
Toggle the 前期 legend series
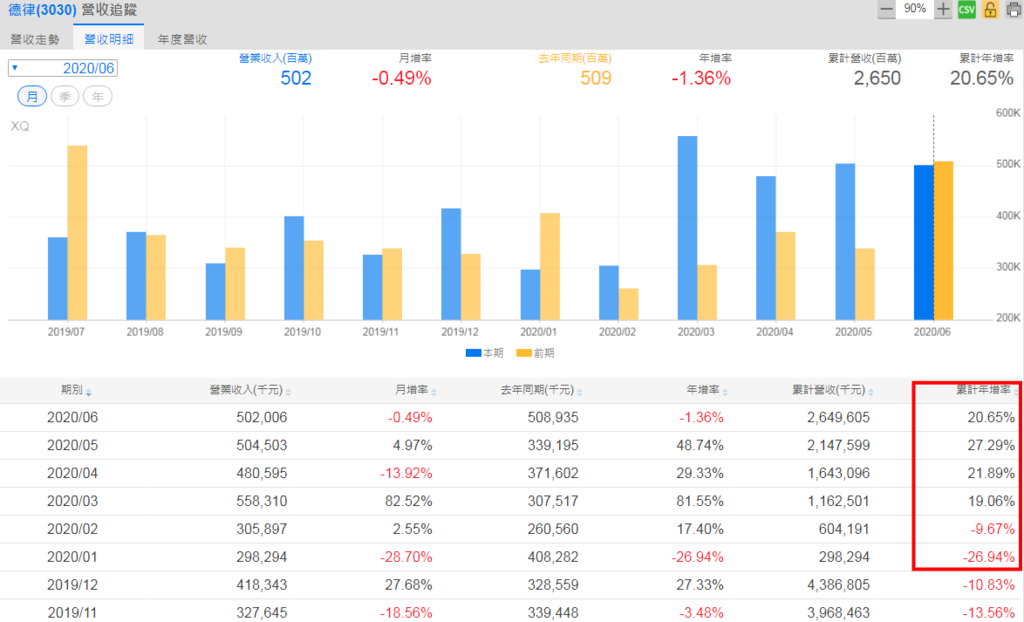click(x=535, y=353)
